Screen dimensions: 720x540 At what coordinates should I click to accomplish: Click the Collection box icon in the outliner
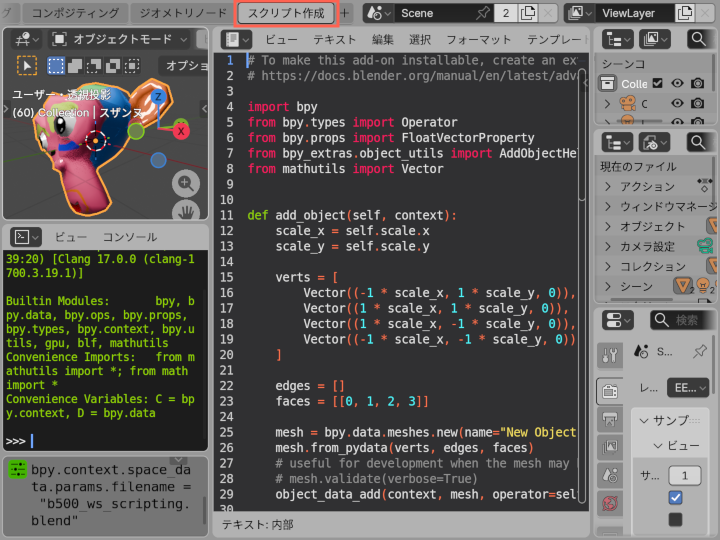point(608,84)
